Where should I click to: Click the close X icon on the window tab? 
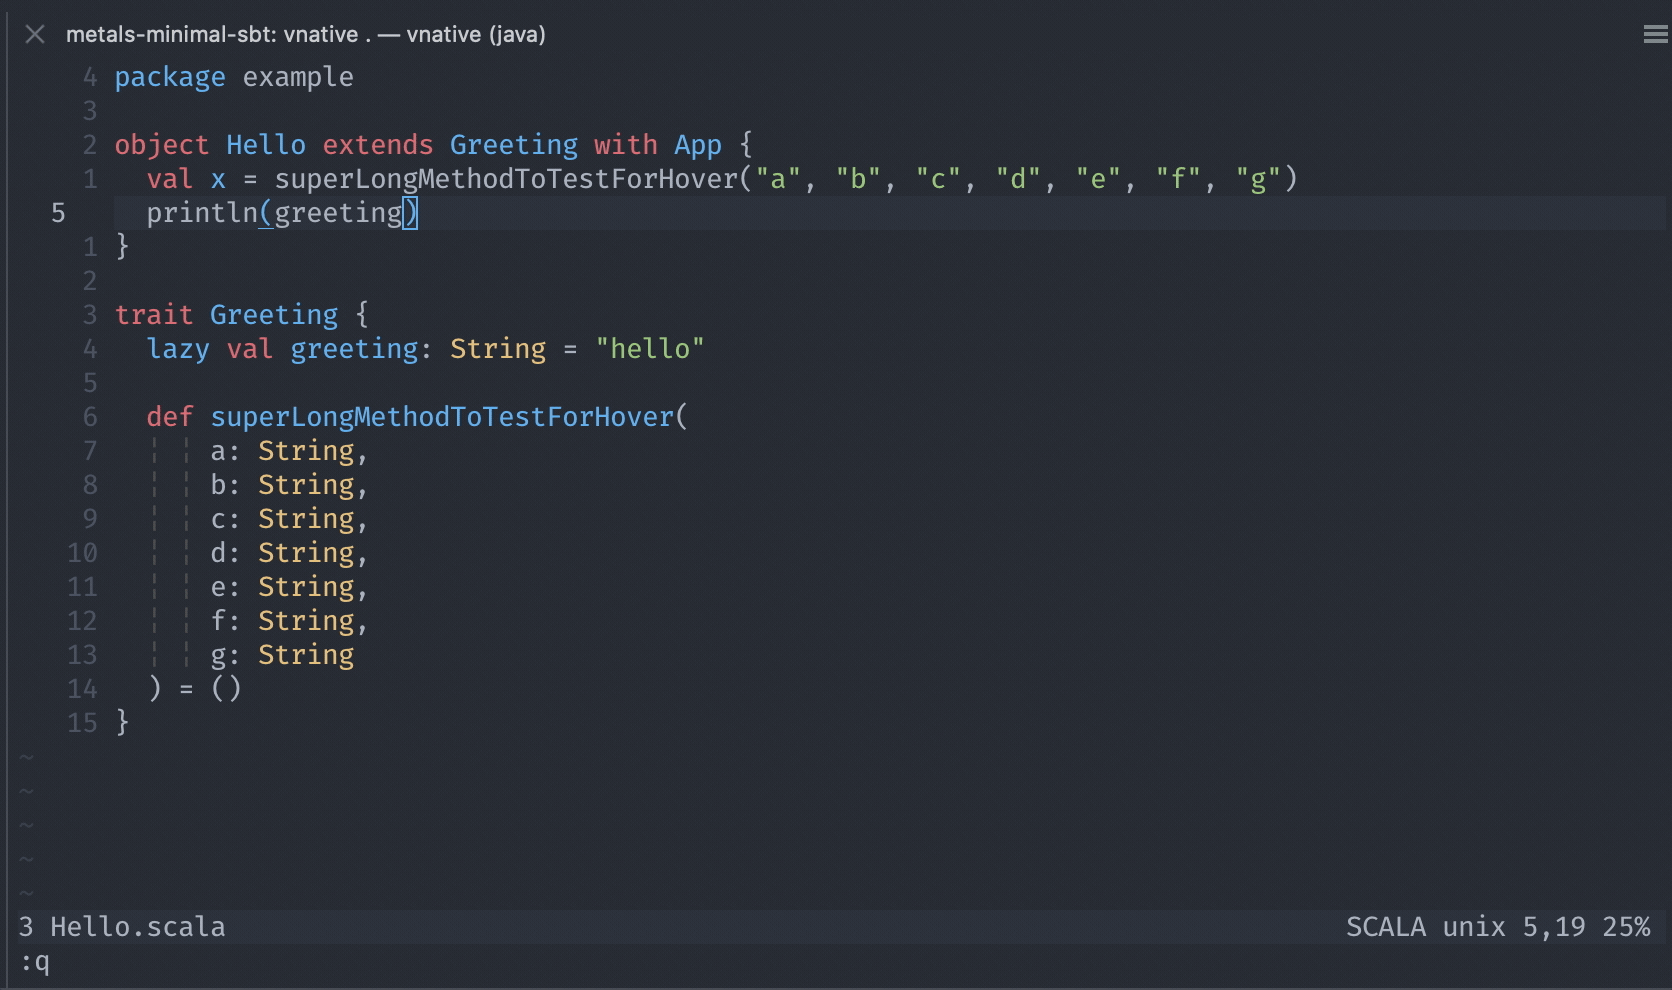(x=35, y=34)
